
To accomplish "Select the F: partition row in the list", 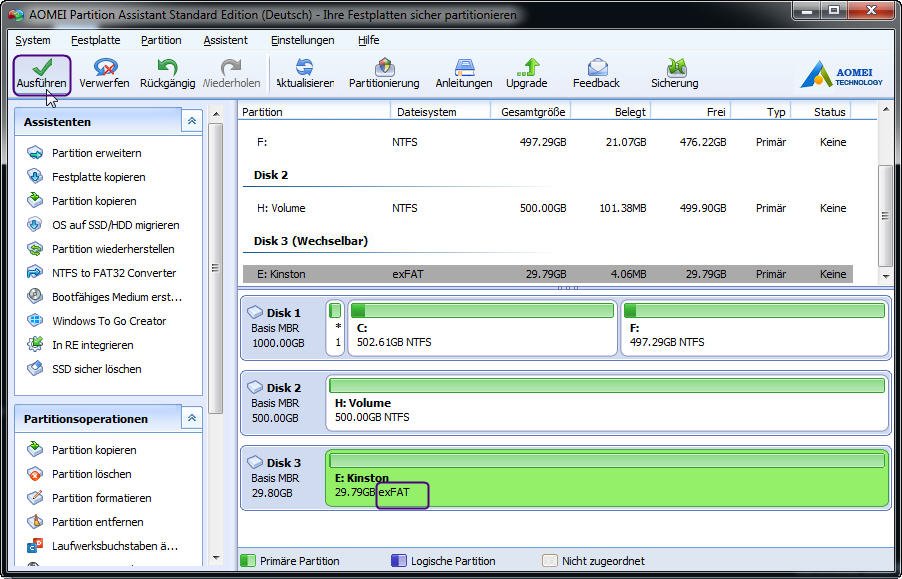I will click(x=548, y=142).
